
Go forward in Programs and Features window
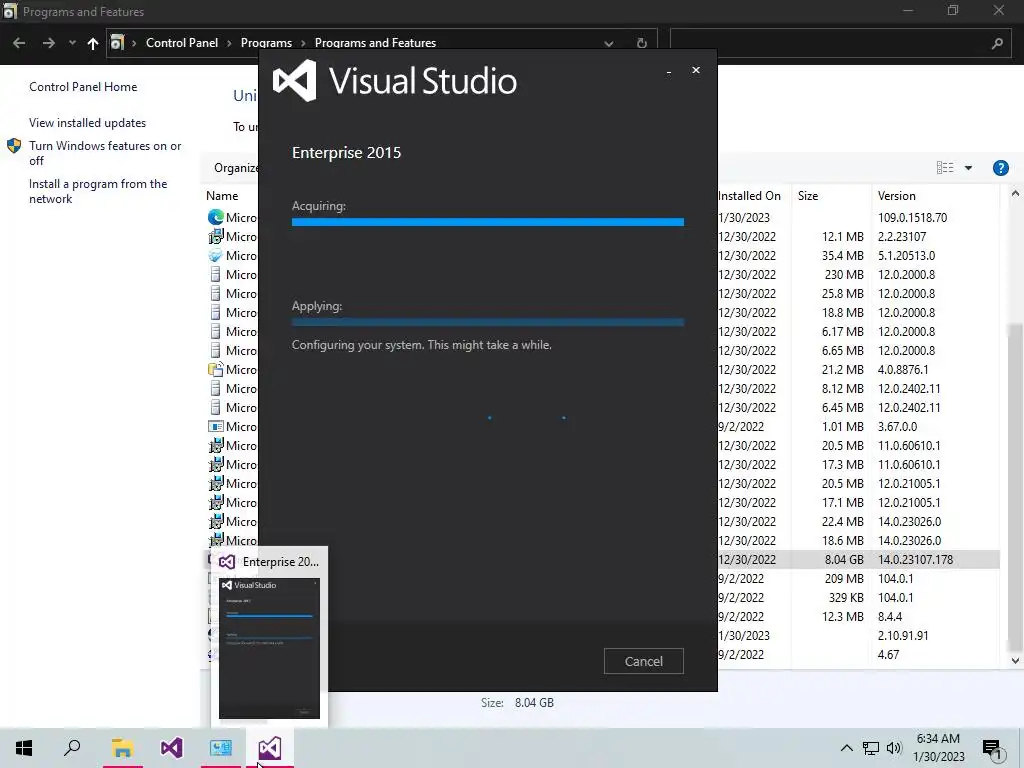[x=48, y=43]
